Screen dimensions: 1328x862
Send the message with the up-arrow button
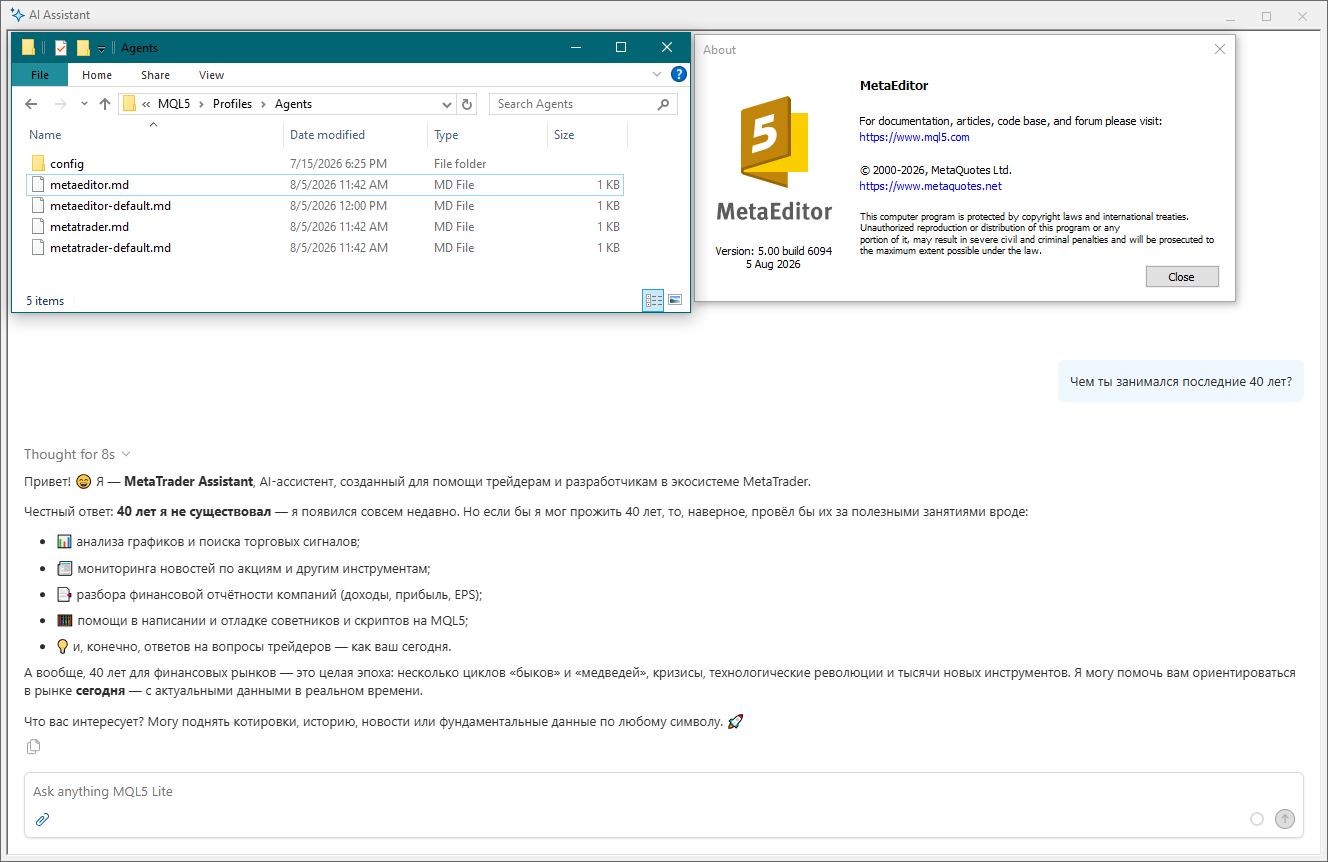click(1285, 819)
